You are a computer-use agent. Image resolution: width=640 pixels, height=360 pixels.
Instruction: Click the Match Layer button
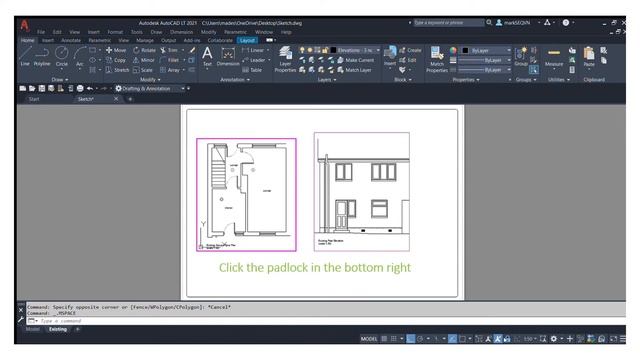[354, 70]
